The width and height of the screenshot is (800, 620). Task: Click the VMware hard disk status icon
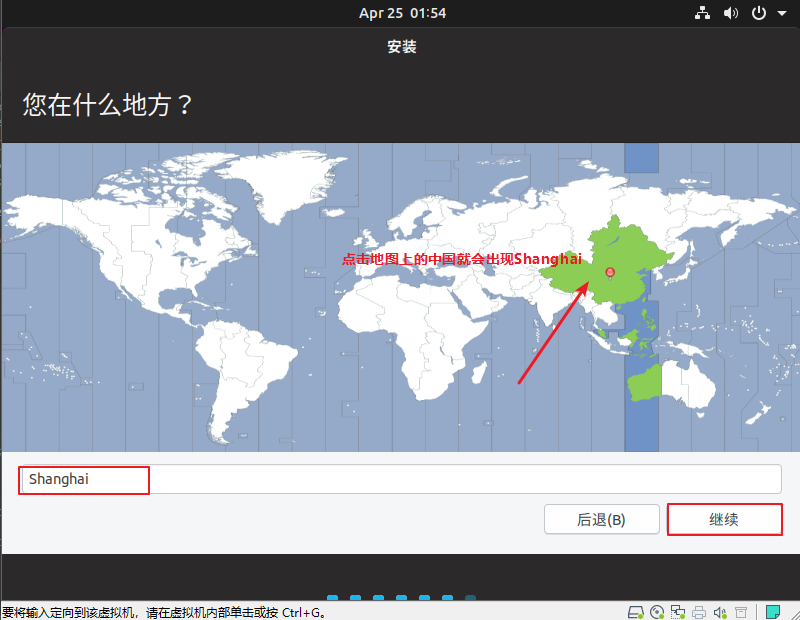[x=636, y=612]
